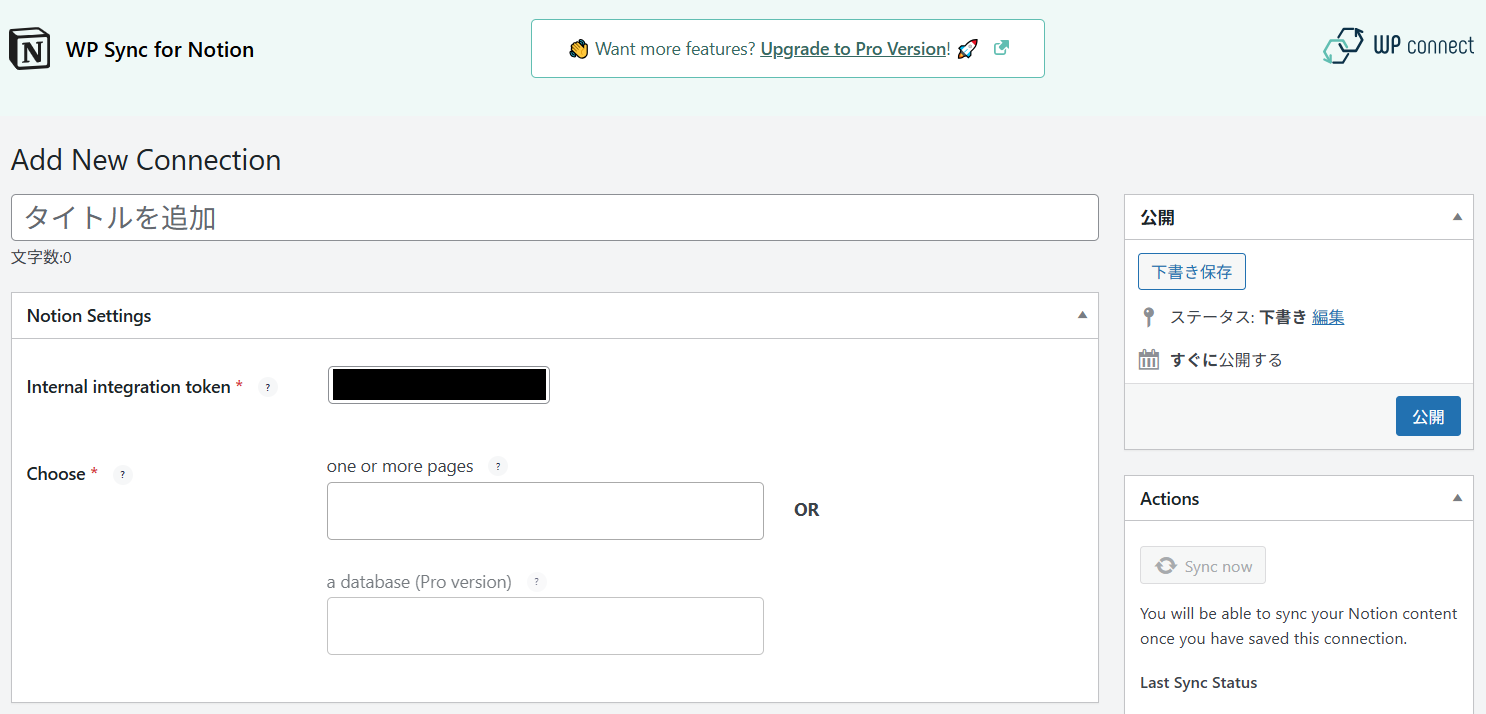The image size is (1486, 714).
Task: Click the calendar icon in publish box
Action: [x=1149, y=360]
